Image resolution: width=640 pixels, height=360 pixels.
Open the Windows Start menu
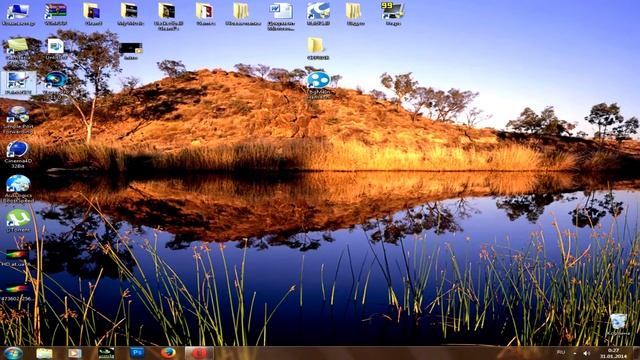pyautogui.click(x=13, y=353)
